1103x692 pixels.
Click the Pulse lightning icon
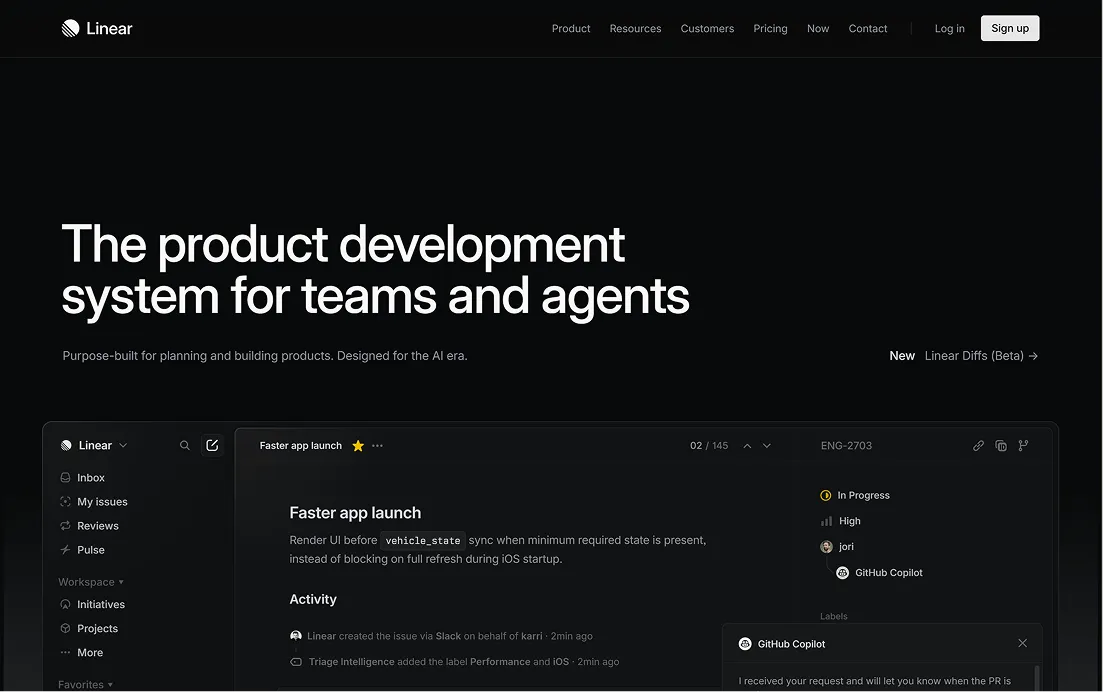pos(64,549)
